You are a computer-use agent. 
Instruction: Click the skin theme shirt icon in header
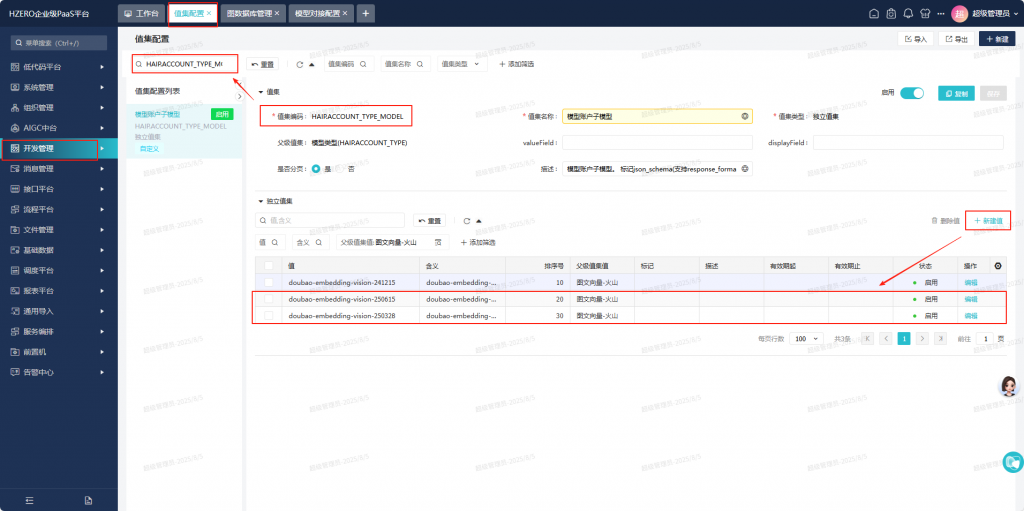pos(925,13)
